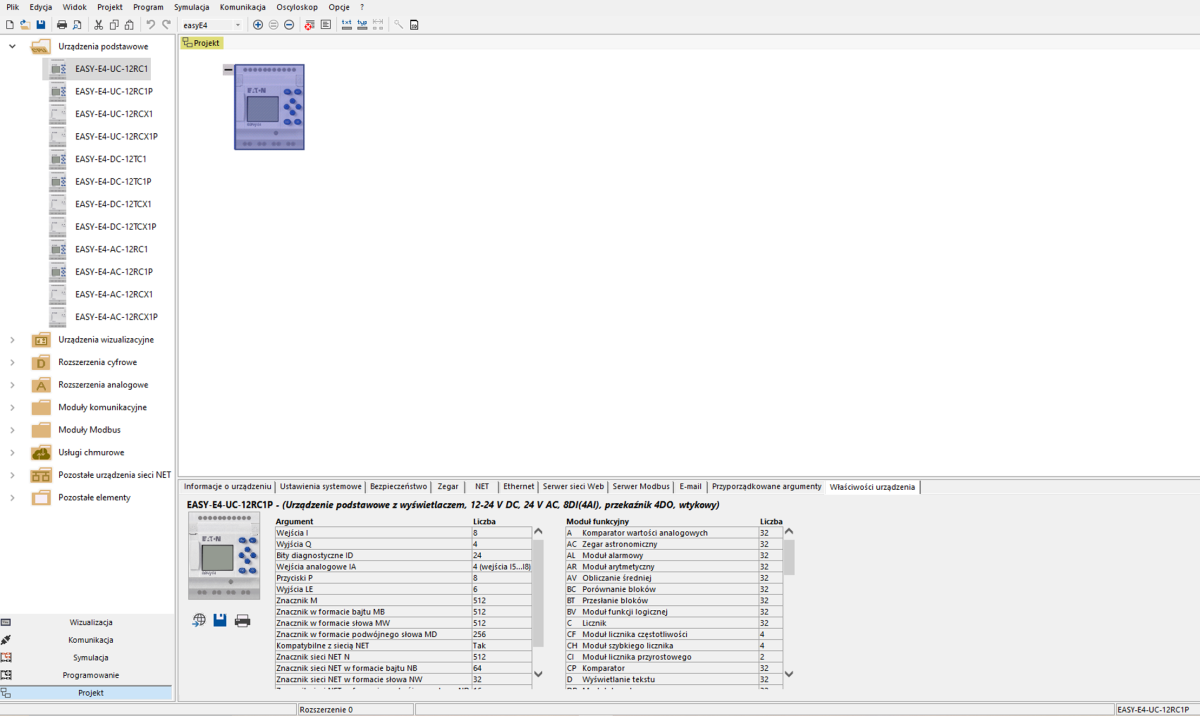
Task: Click the Zoom out minus icon
Action: [x=289, y=25]
